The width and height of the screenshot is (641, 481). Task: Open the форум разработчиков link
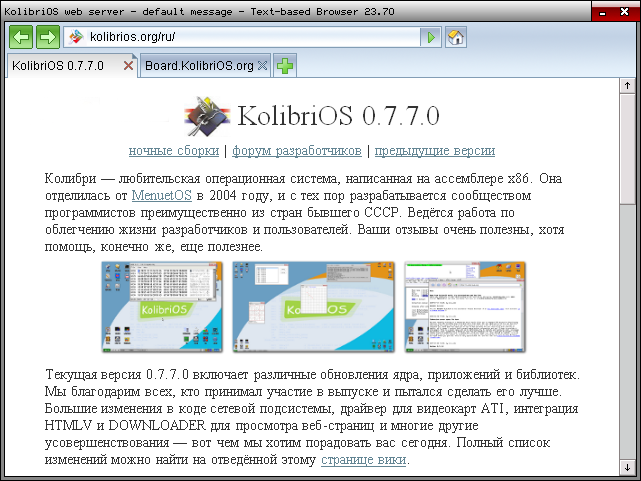[x=297, y=150]
